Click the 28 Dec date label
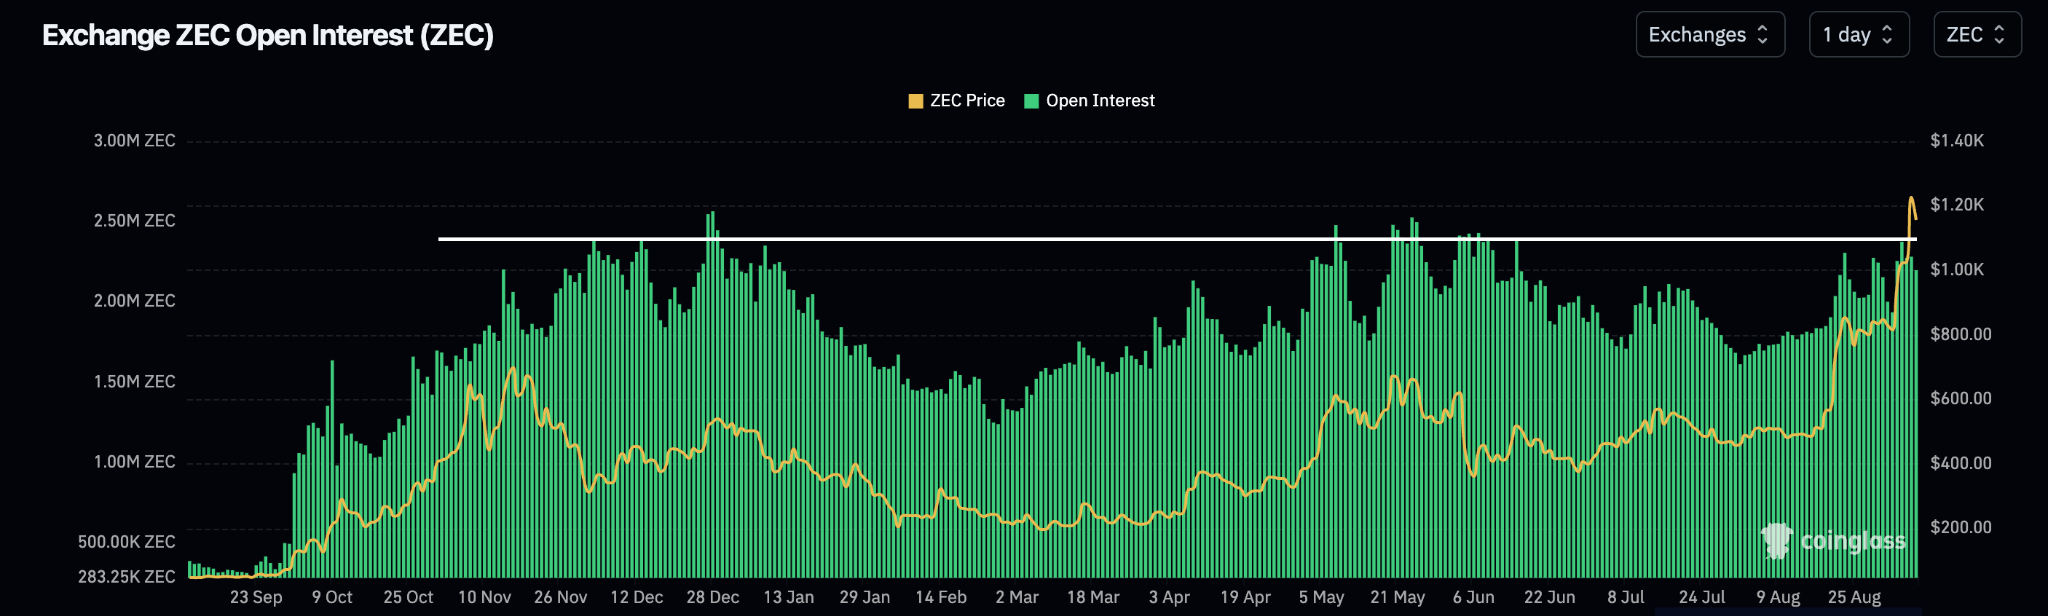 tap(712, 597)
